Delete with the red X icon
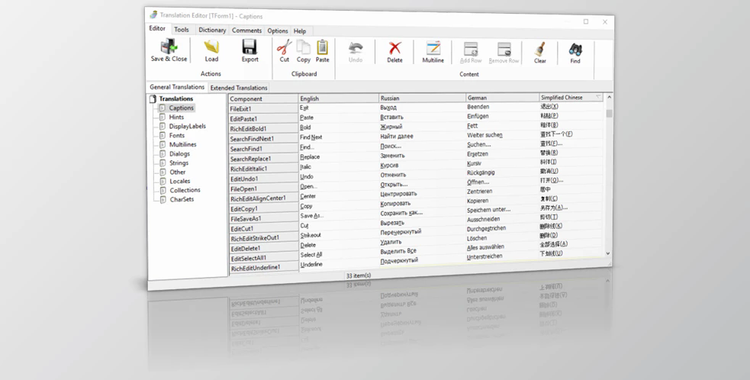 pos(395,48)
